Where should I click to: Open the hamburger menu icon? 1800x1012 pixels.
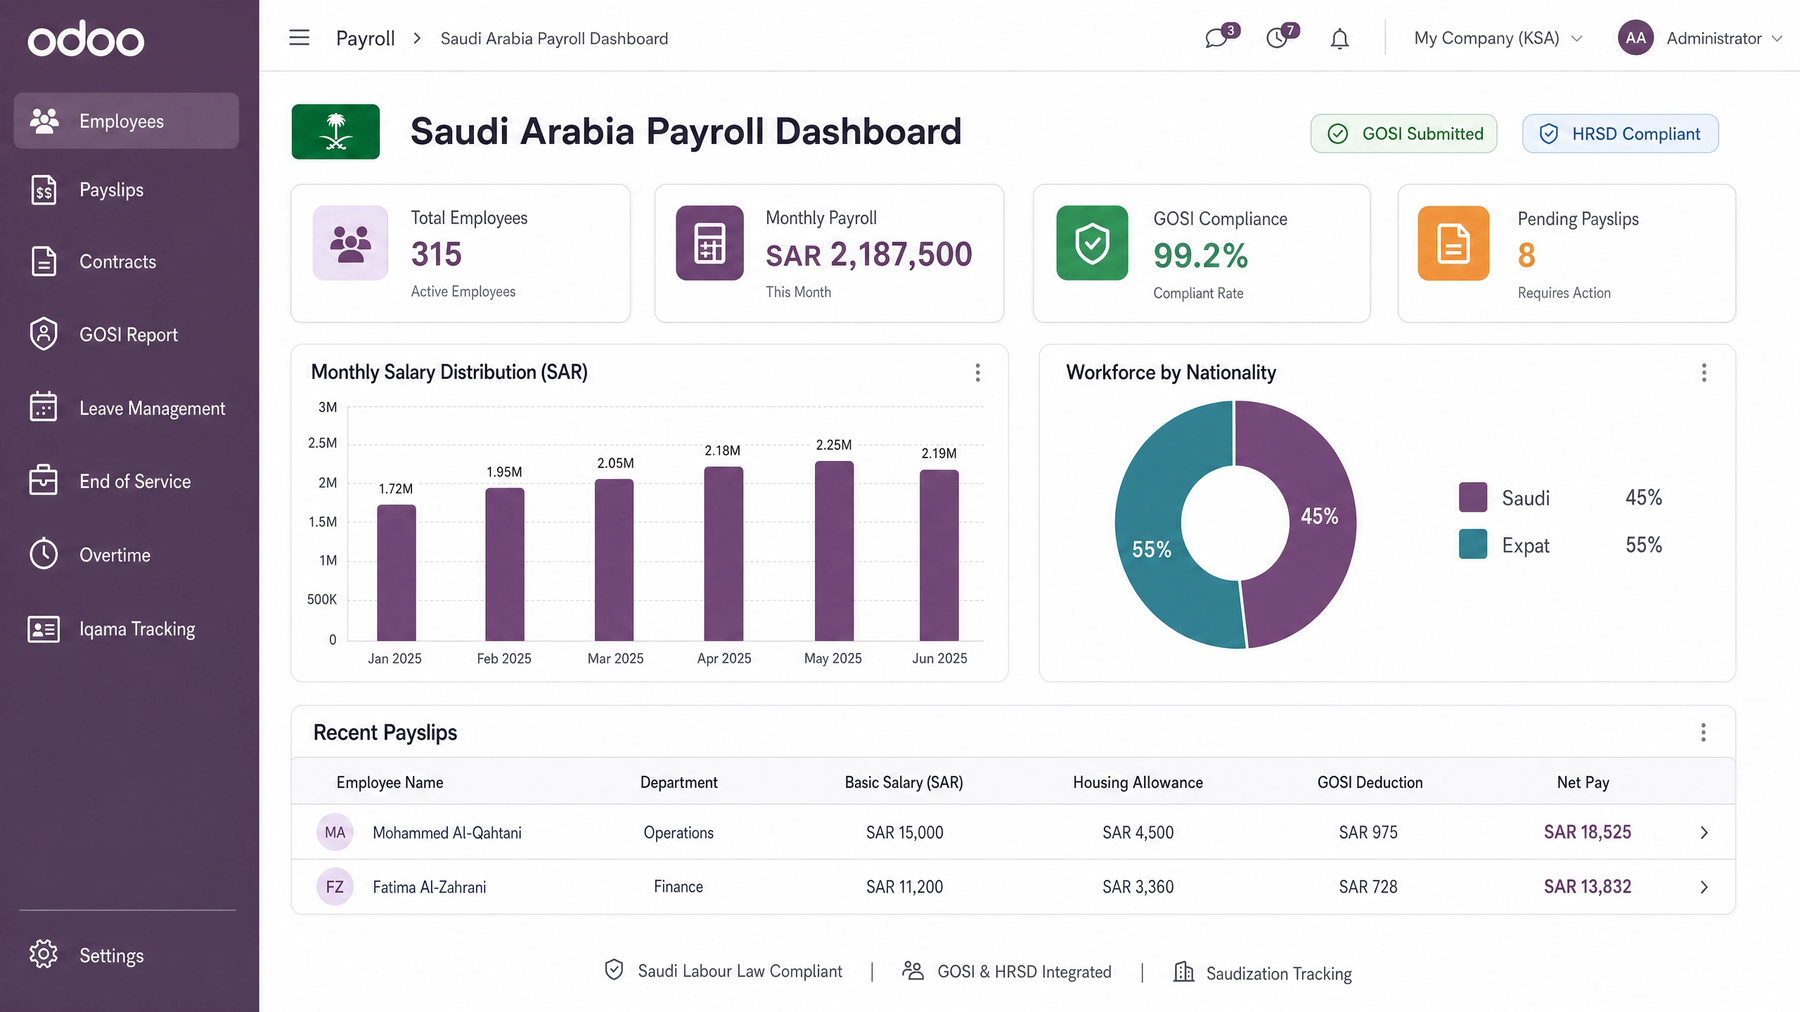(299, 38)
